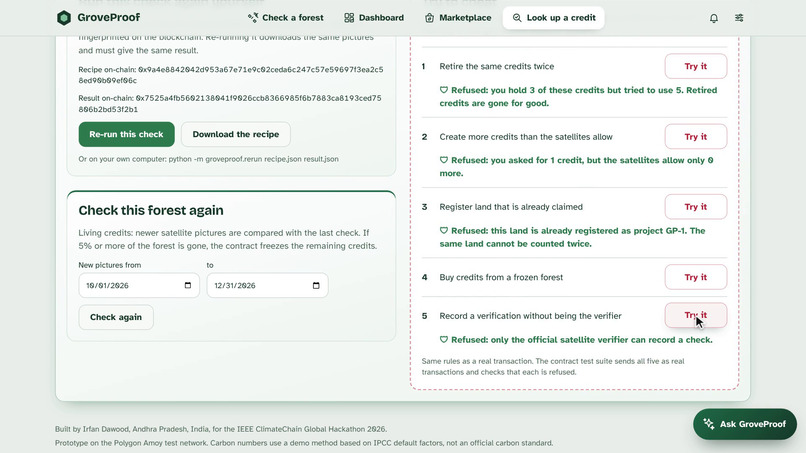
Task: Click 'Refused: this land is already registered' message
Action: pos(572,237)
